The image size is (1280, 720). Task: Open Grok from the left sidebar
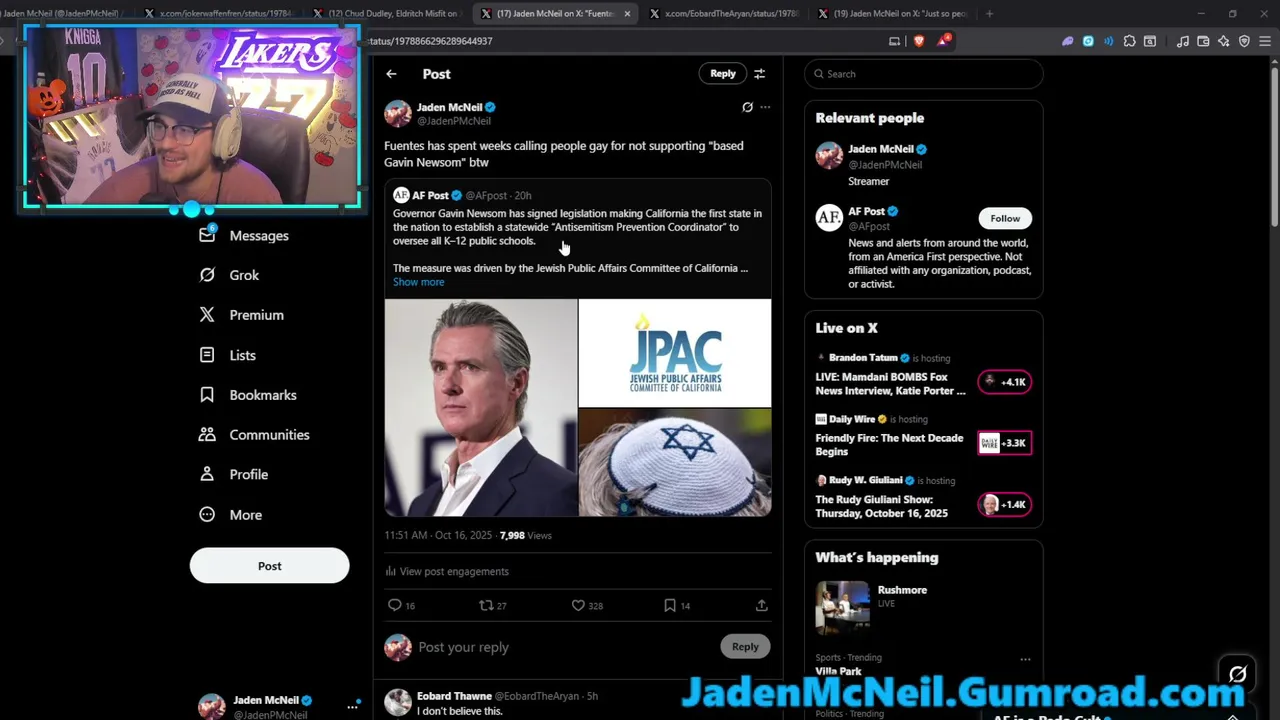coord(229,275)
